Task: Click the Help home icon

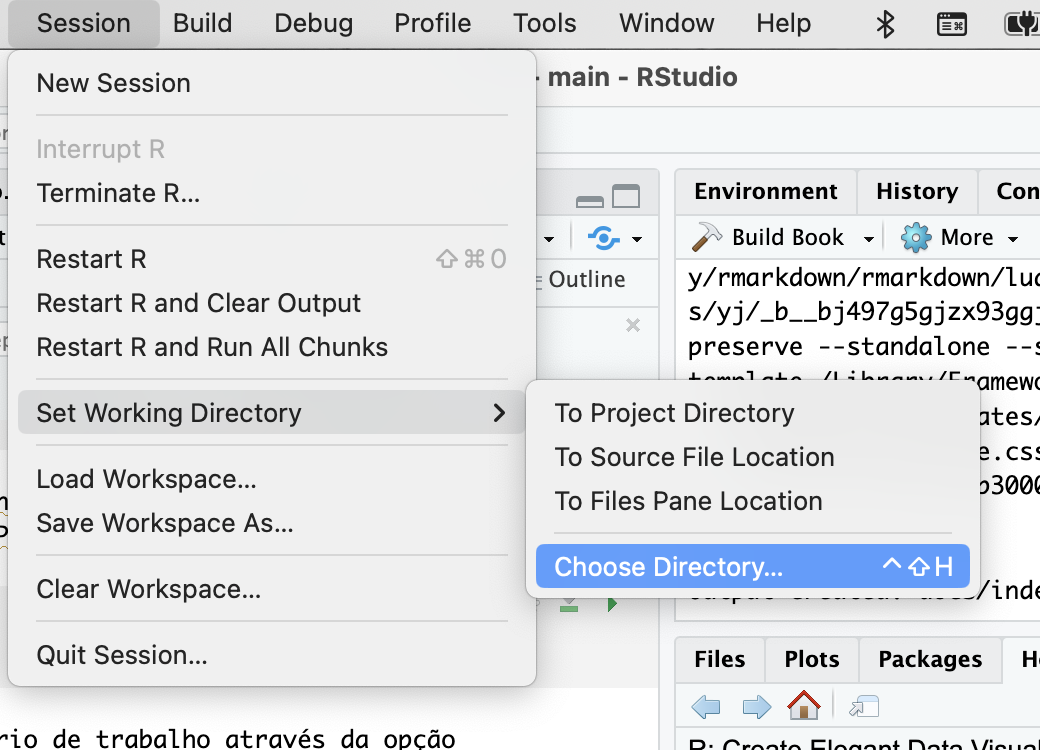Action: [803, 706]
